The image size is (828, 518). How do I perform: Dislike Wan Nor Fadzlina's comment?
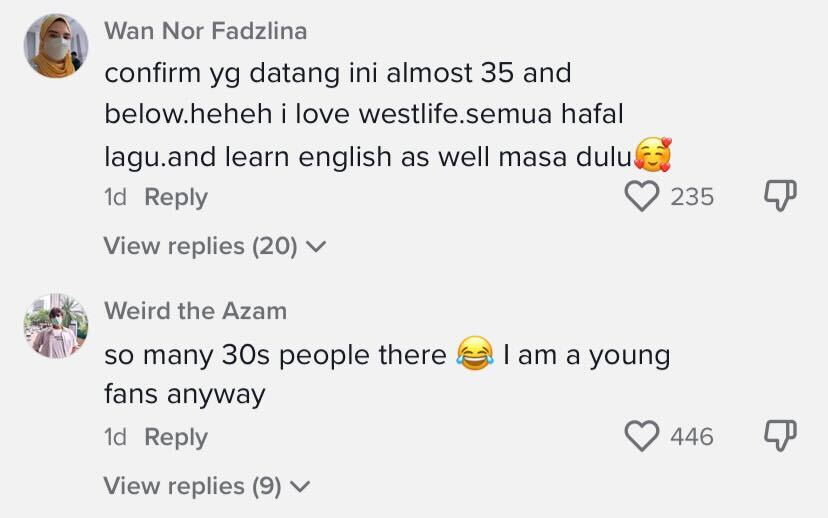click(x=780, y=196)
